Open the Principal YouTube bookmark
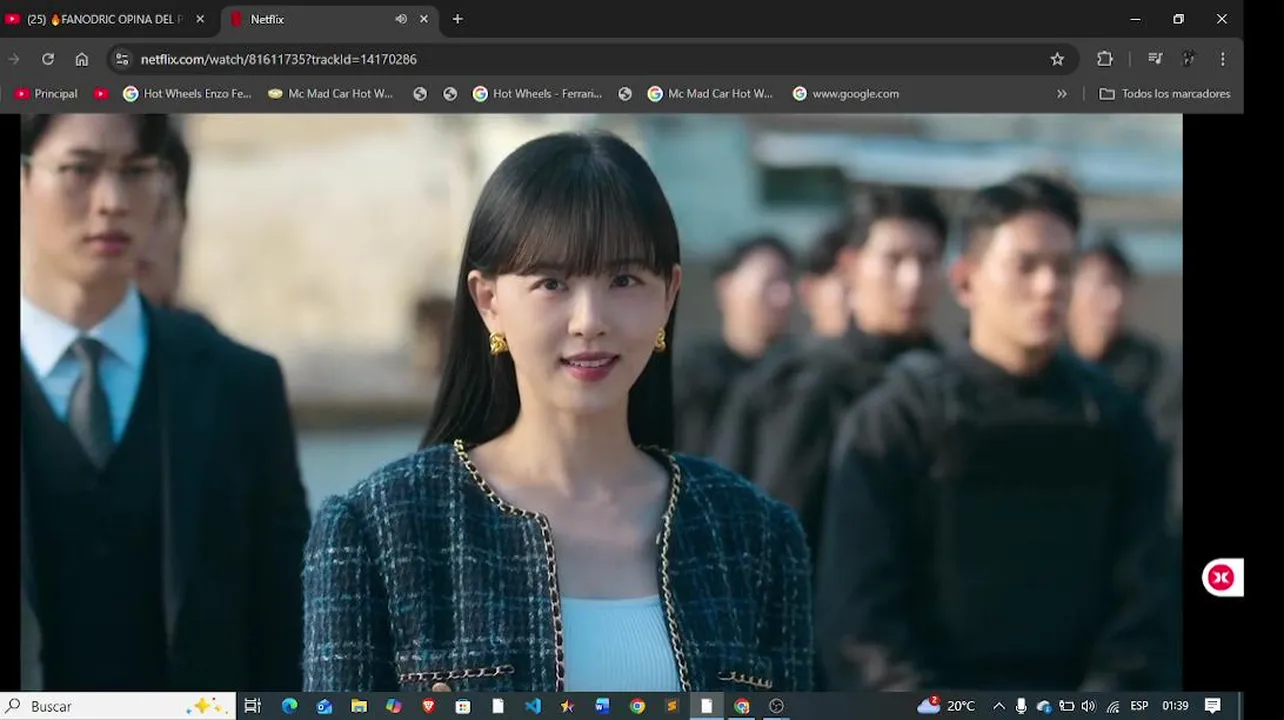This screenshot has width=1284, height=720. pos(46,93)
